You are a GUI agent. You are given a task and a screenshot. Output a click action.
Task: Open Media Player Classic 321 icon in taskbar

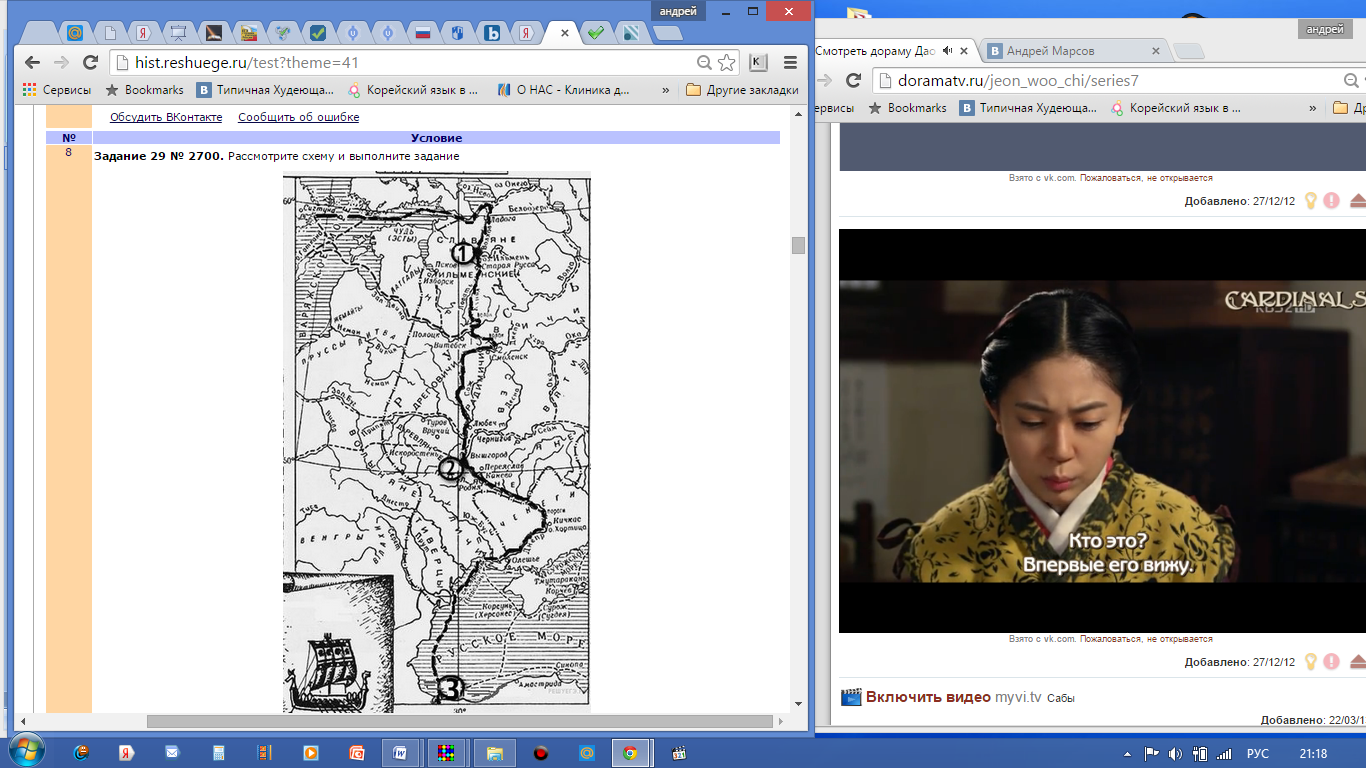[679, 753]
